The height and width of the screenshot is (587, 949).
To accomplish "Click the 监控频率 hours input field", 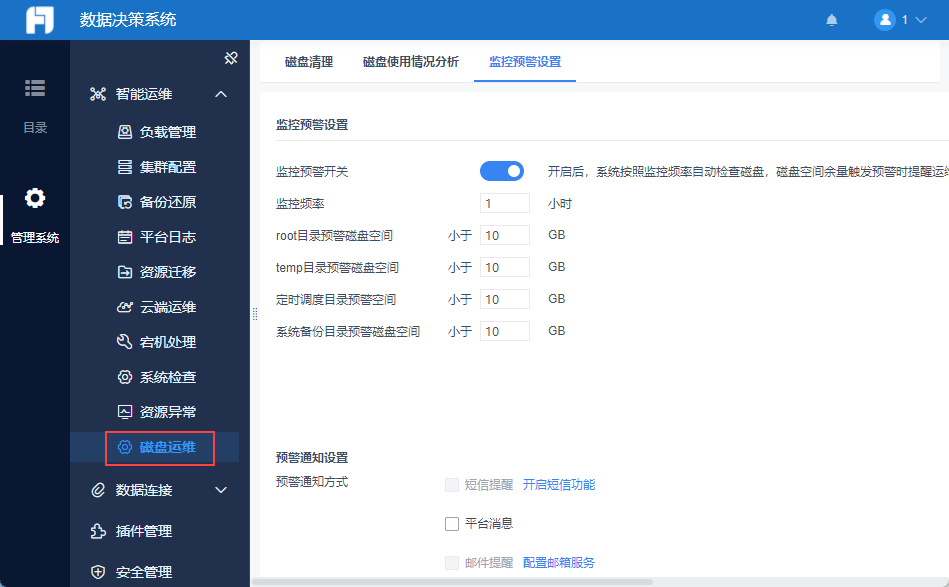I will tap(505, 203).
